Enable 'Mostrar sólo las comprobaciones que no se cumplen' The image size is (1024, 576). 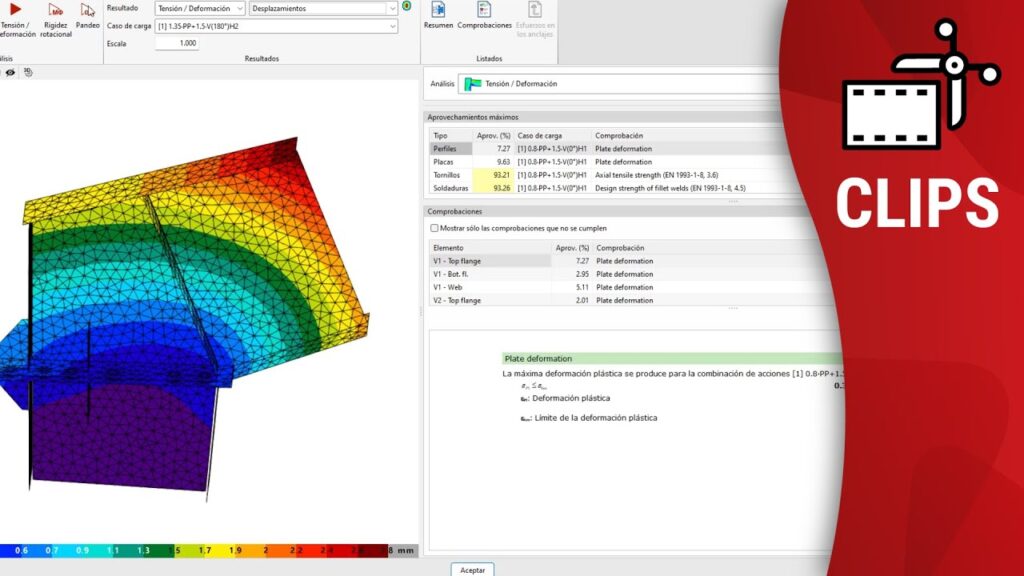click(433, 228)
